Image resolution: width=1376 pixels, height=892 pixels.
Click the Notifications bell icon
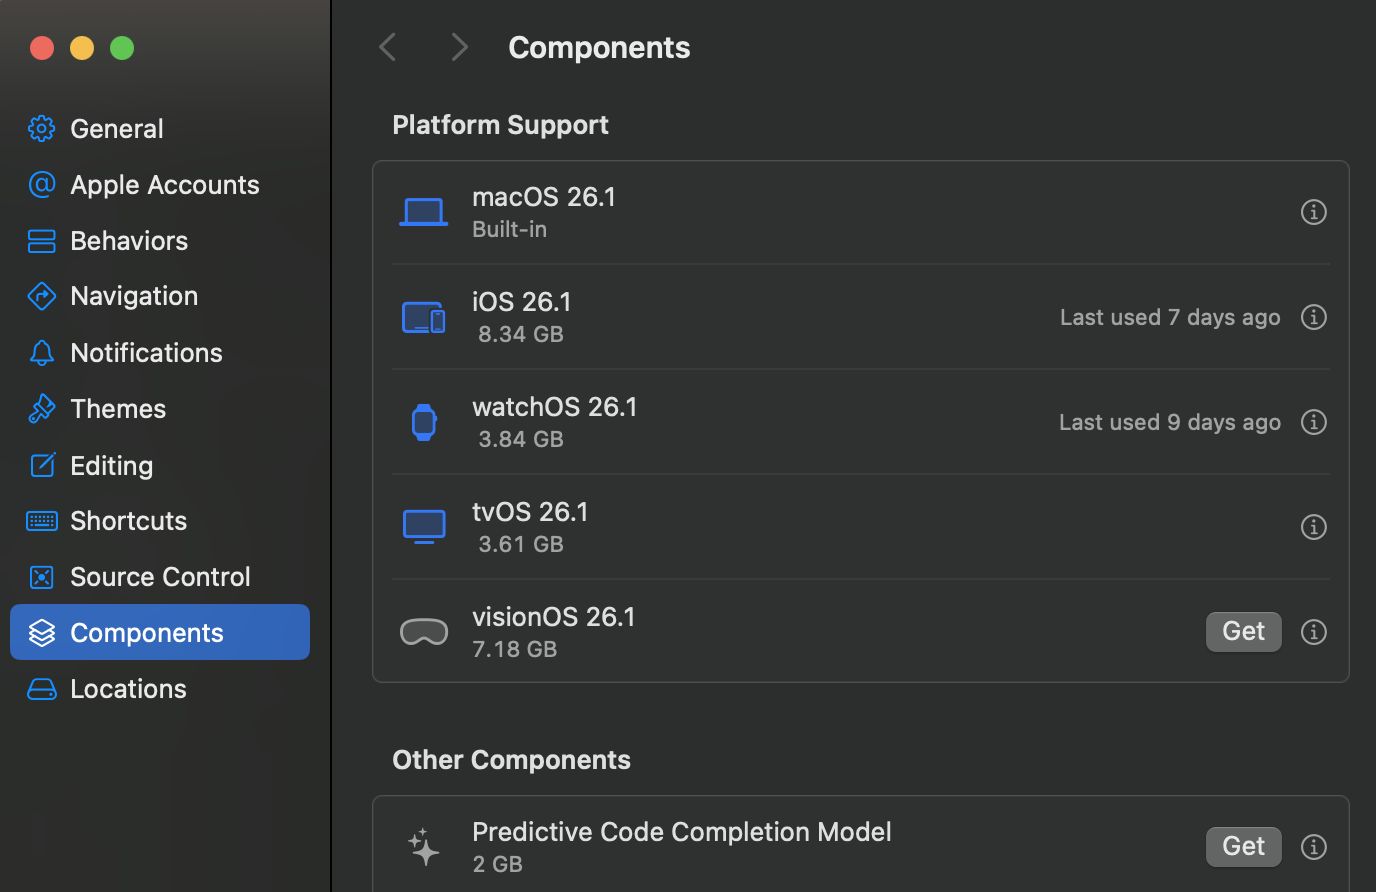point(41,352)
